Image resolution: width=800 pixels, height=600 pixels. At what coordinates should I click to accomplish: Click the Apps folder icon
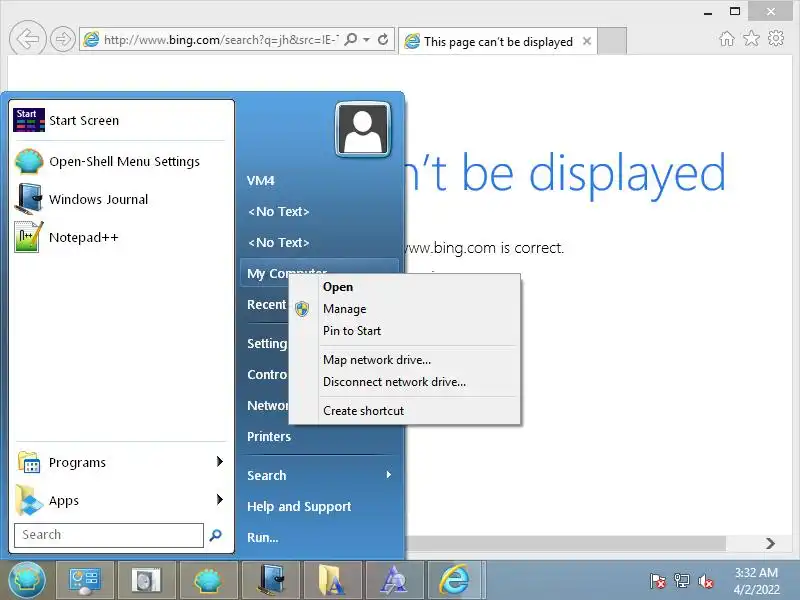tap(29, 500)
